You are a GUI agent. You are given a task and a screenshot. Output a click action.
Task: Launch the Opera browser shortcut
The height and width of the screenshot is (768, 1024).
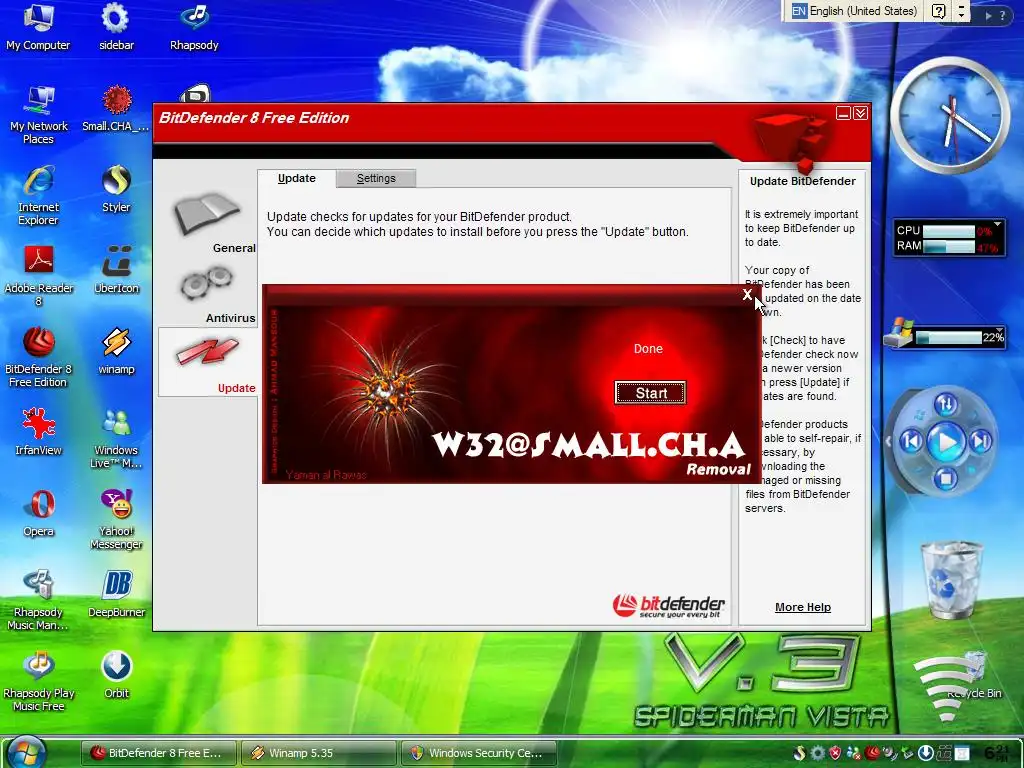39,513
